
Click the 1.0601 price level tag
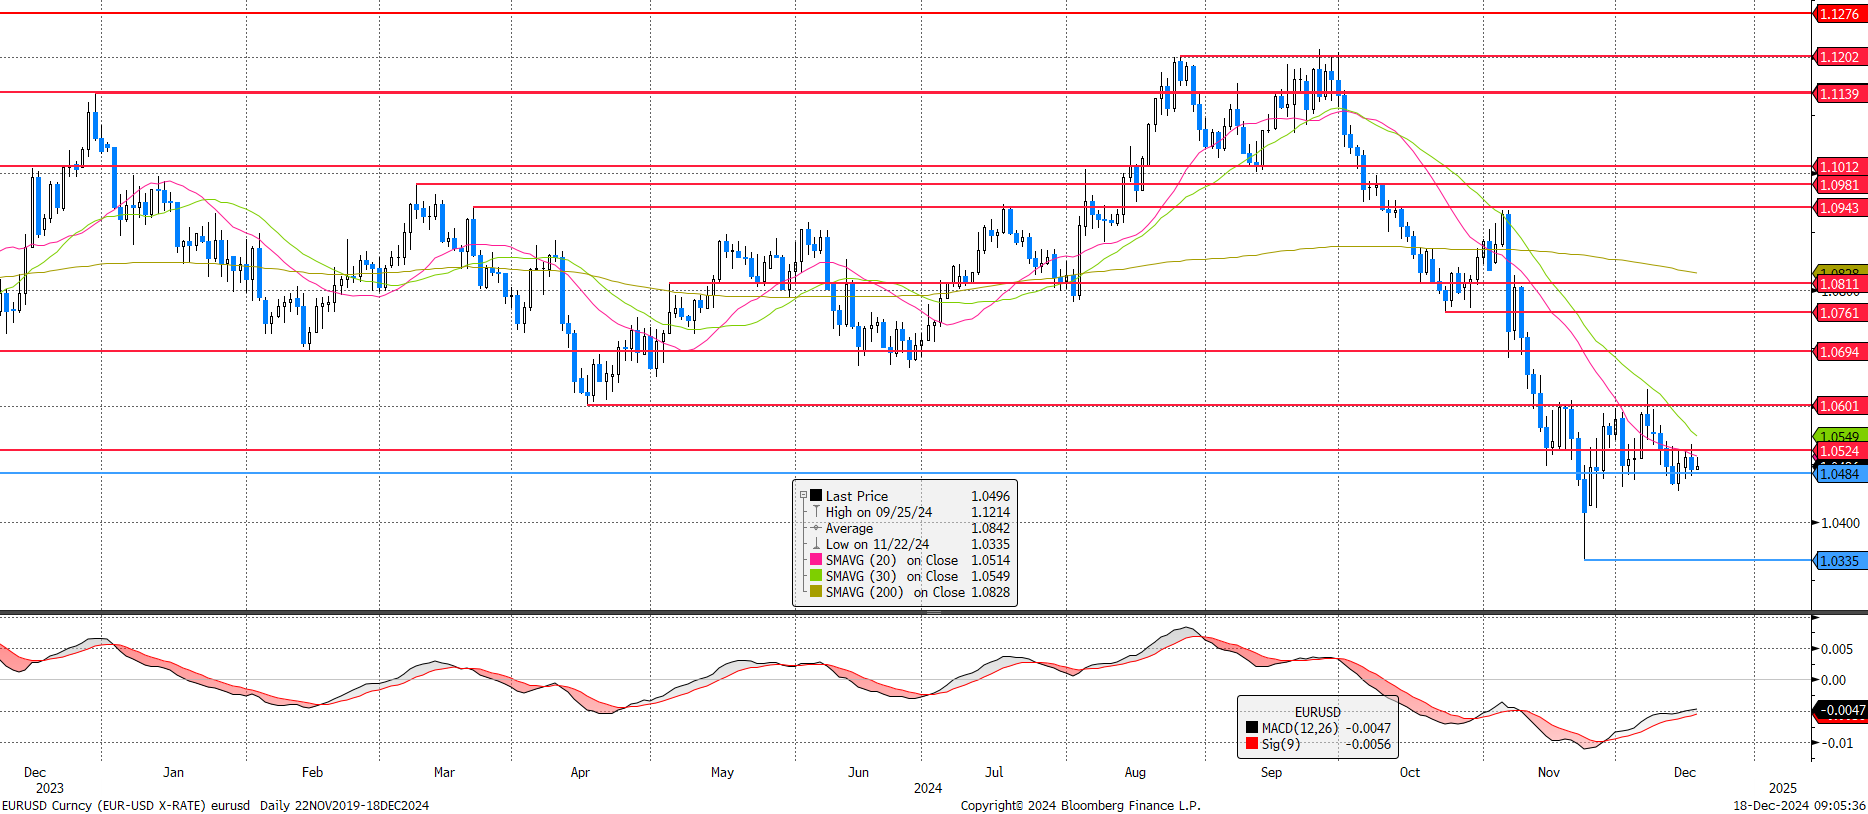[x=1839, y=406]
